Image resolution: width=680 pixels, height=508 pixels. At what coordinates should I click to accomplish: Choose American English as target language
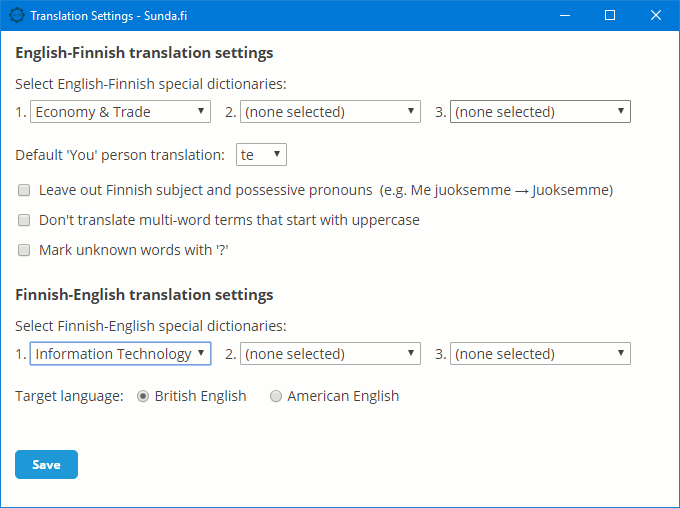(x=276, y=396)
